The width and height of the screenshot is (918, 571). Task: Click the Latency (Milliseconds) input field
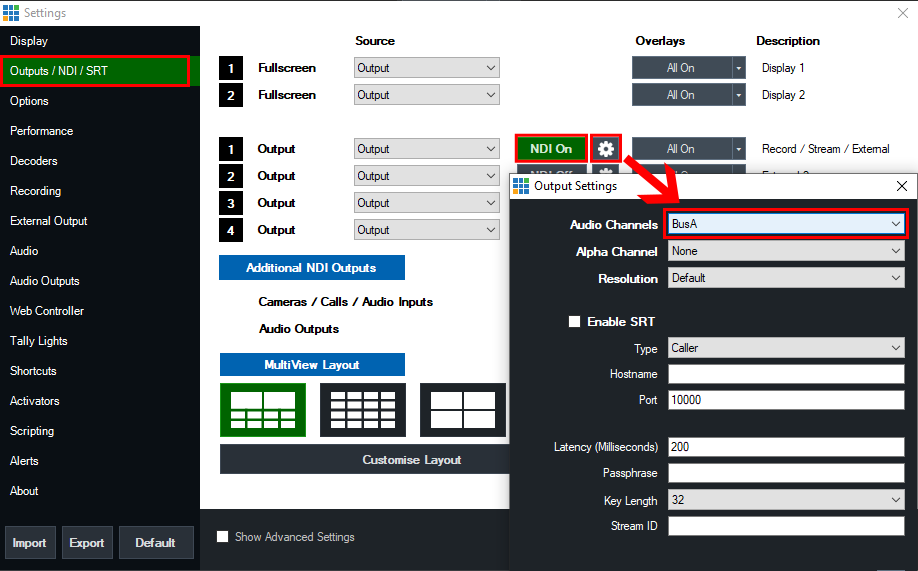tap(786, 447)
